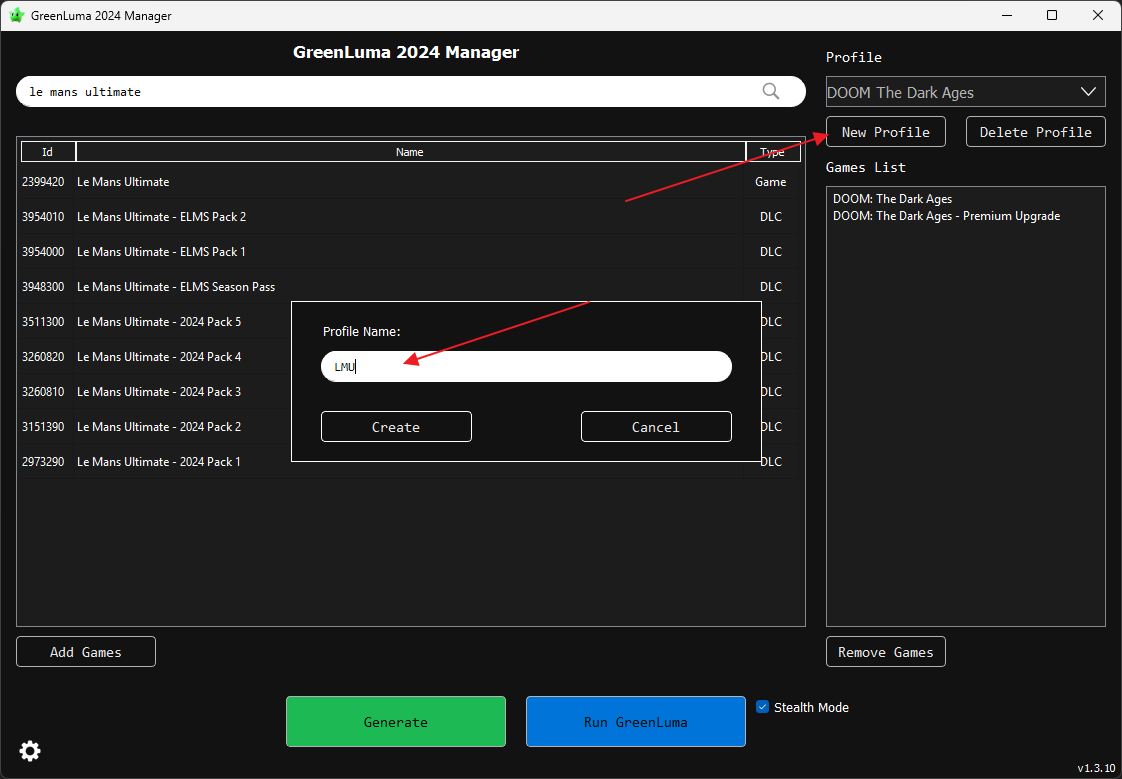Click the GreenLuma app icon in title bar
This screenshot has width=1122, height=779.
point(17,15)
